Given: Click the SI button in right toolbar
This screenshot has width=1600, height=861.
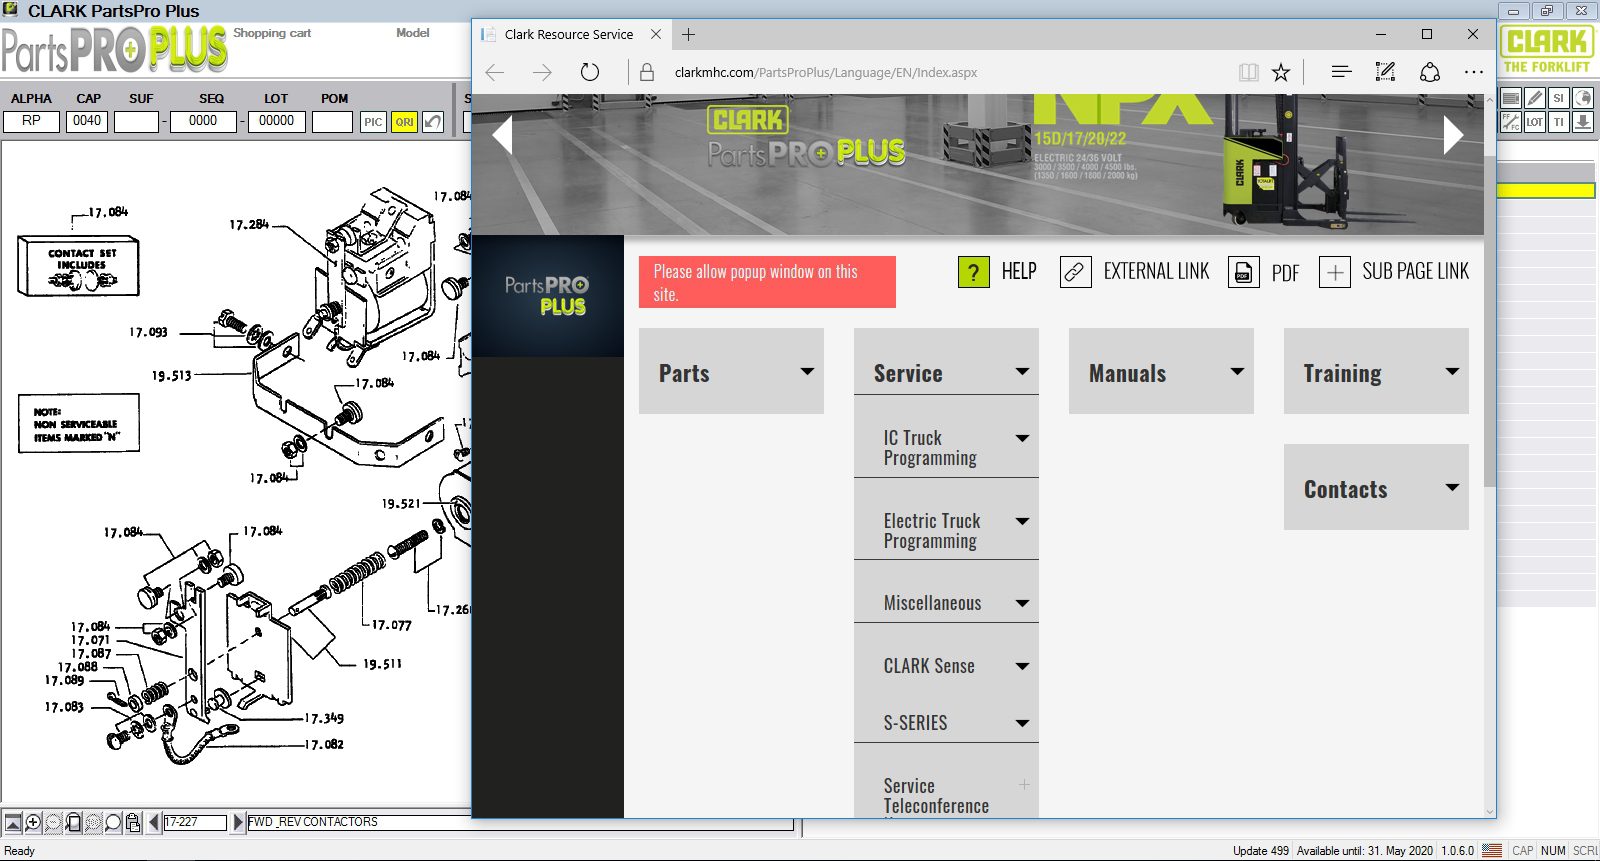Looking at the screenshot, I should click(1558, 98).
